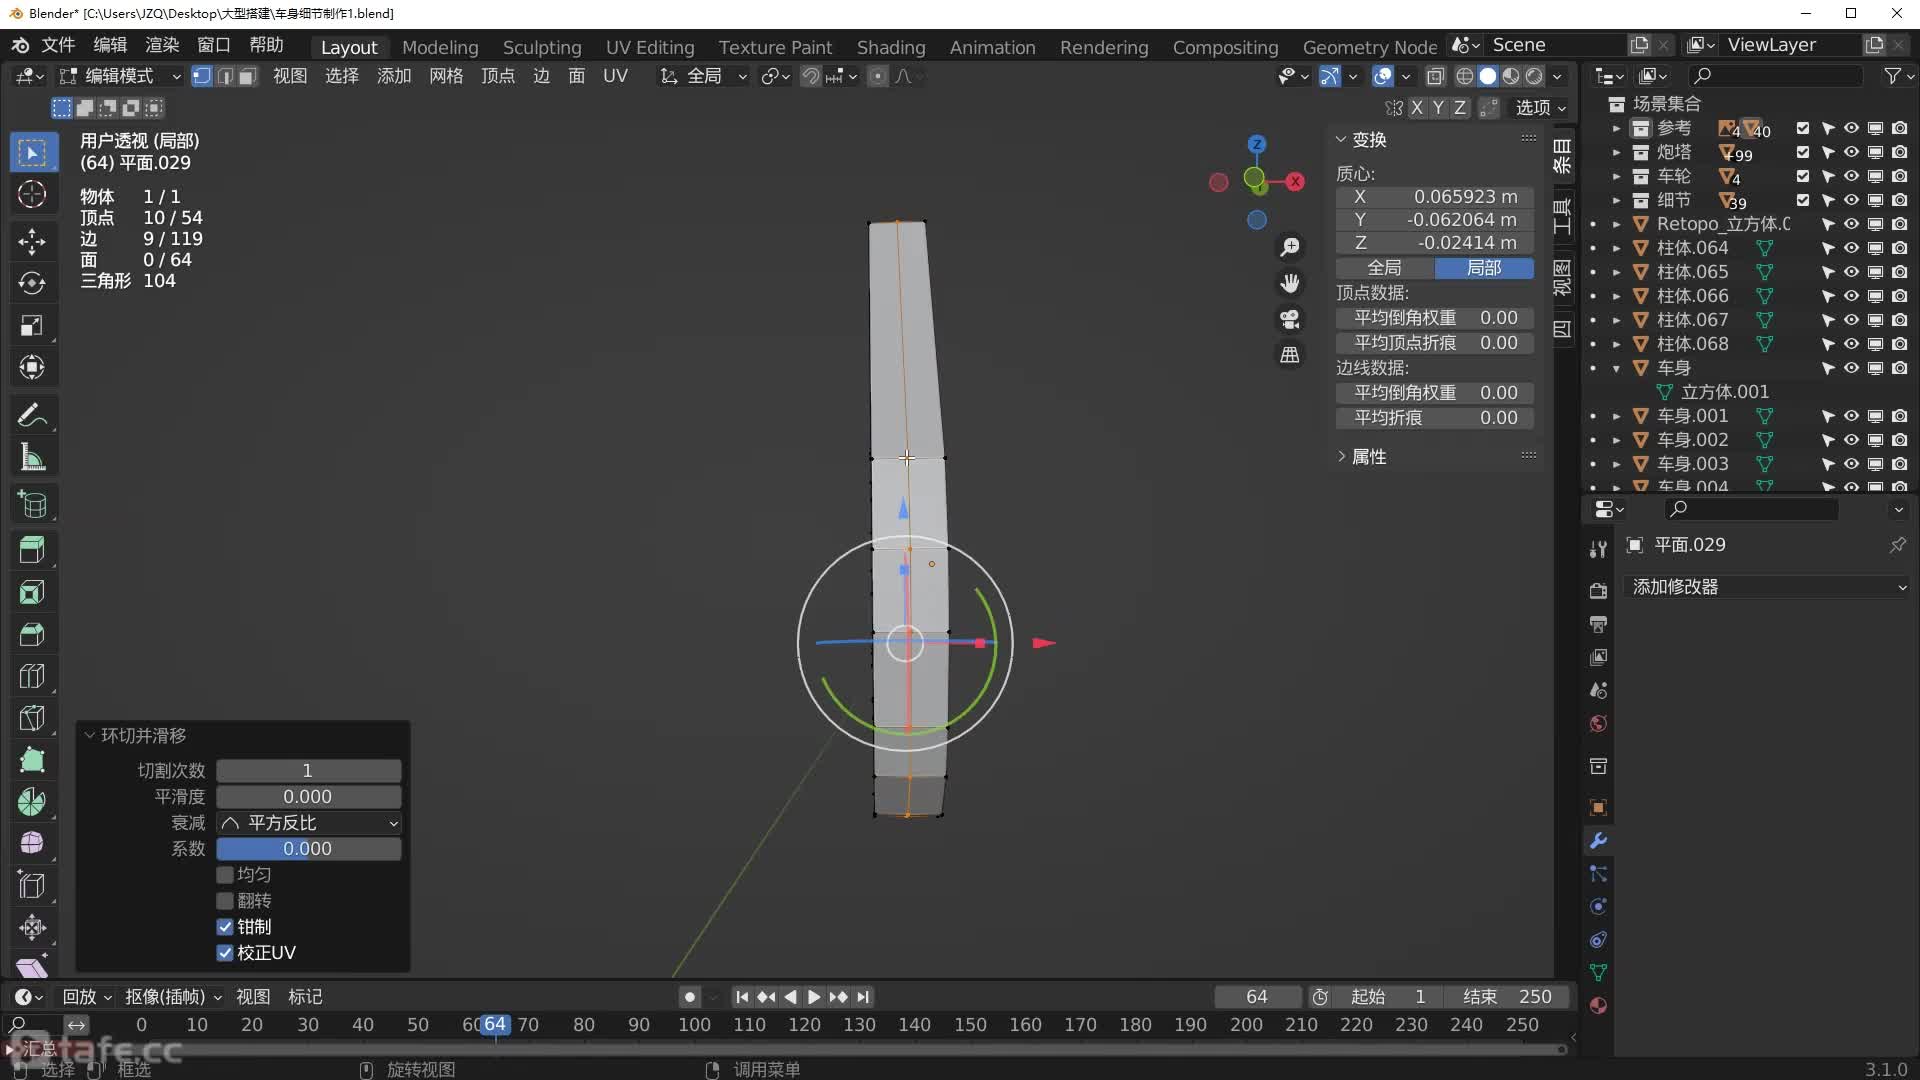
Task: Hide 柱体.064 with its eye icon
Action: [x=1851, y=248]
